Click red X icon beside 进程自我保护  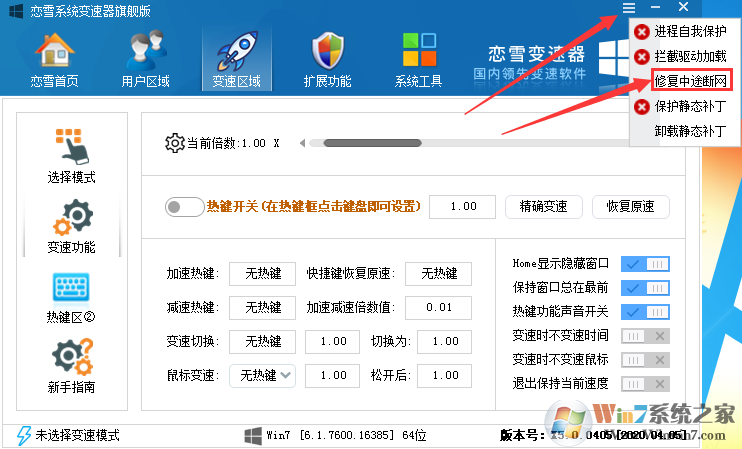point(642,32)
